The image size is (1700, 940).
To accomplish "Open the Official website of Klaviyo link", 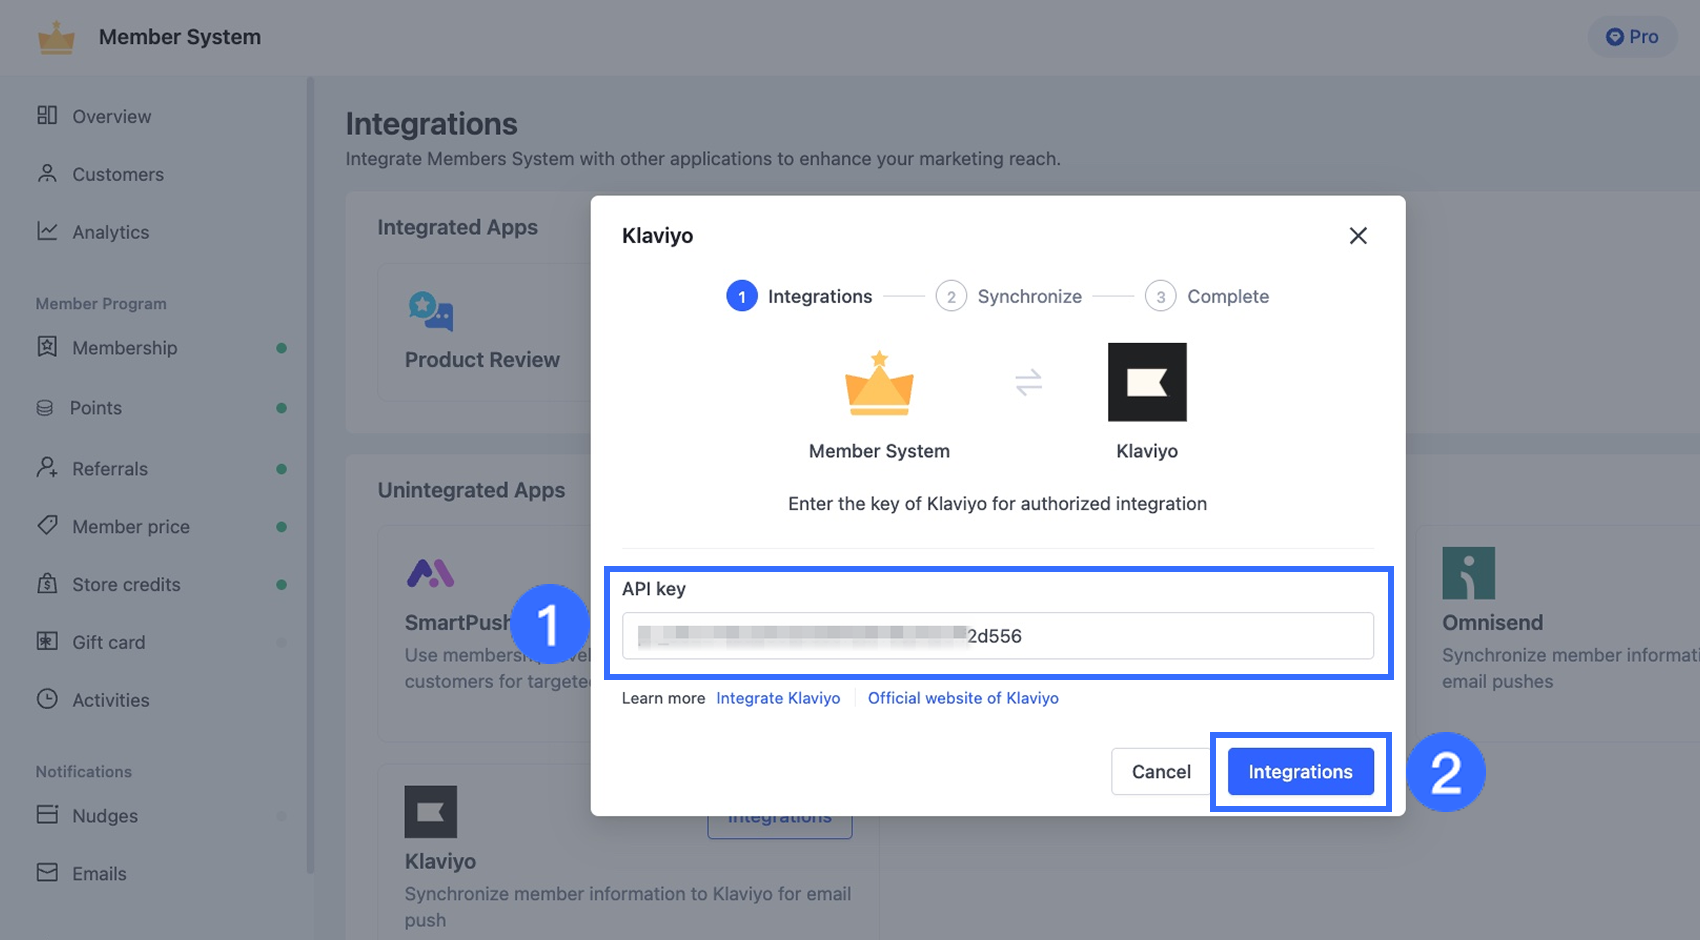I will pos(963,698).
